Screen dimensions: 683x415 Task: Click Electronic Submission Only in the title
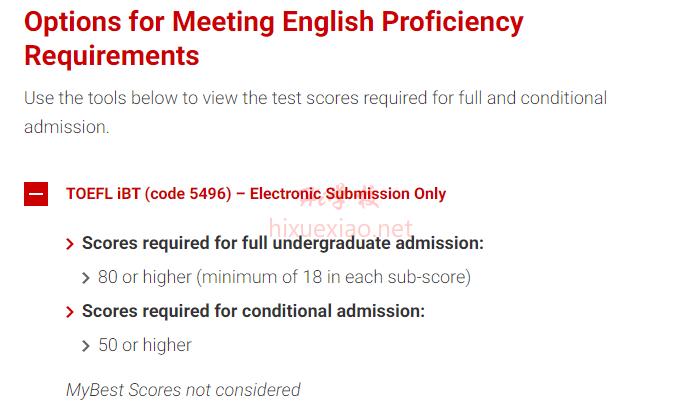coord(348,193)
